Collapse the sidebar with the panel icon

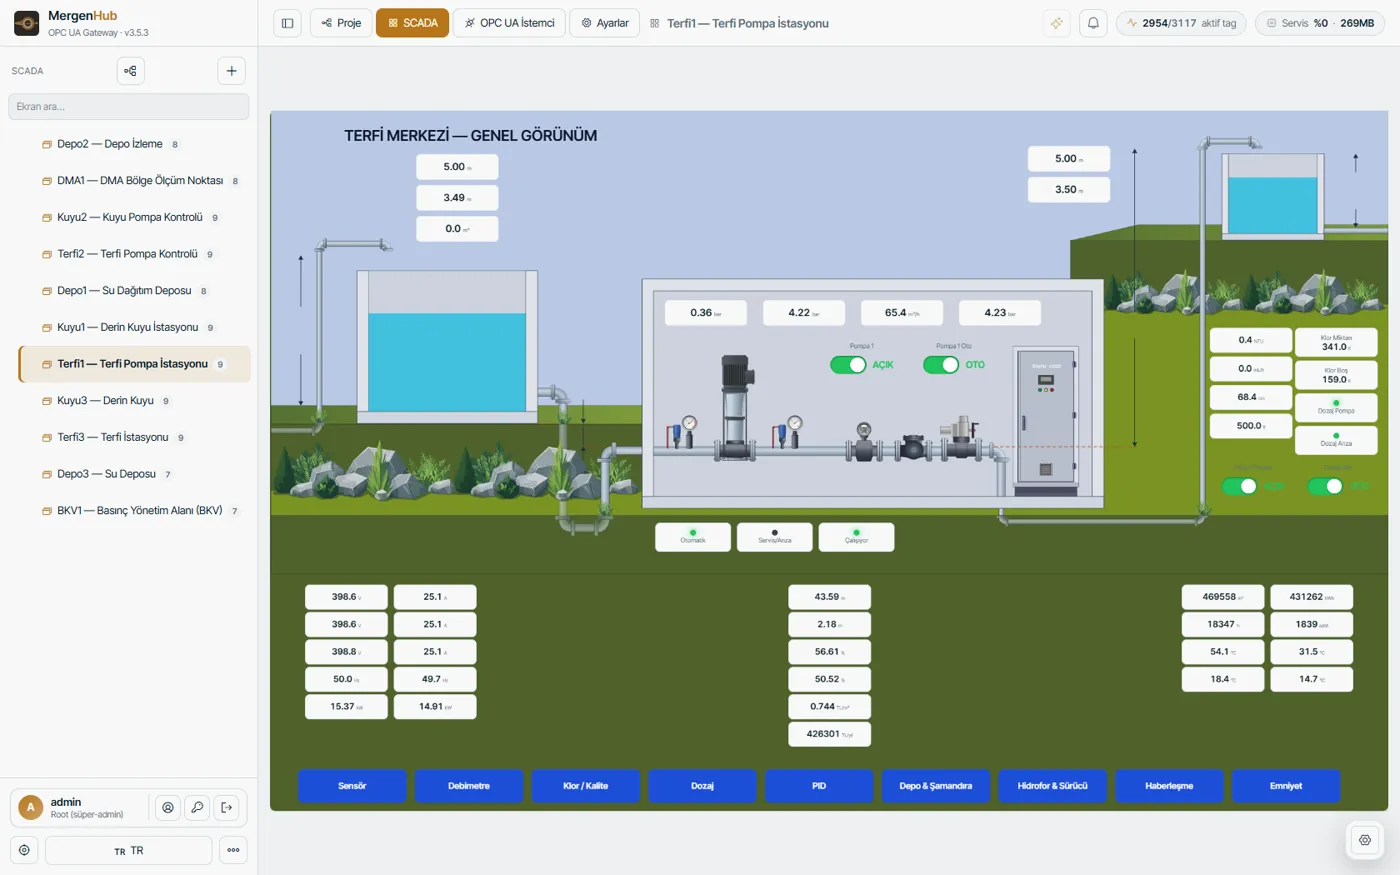(x=287, y=23)
